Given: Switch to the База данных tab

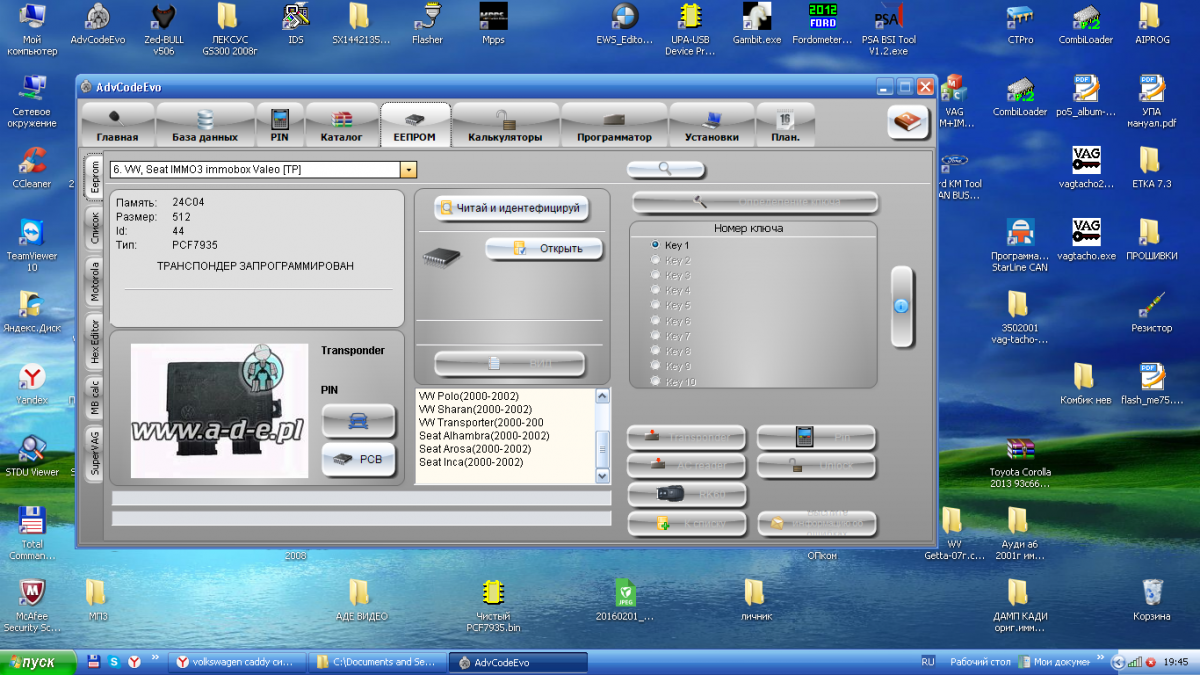Looking at the screenshot, I should coord(205,125).
